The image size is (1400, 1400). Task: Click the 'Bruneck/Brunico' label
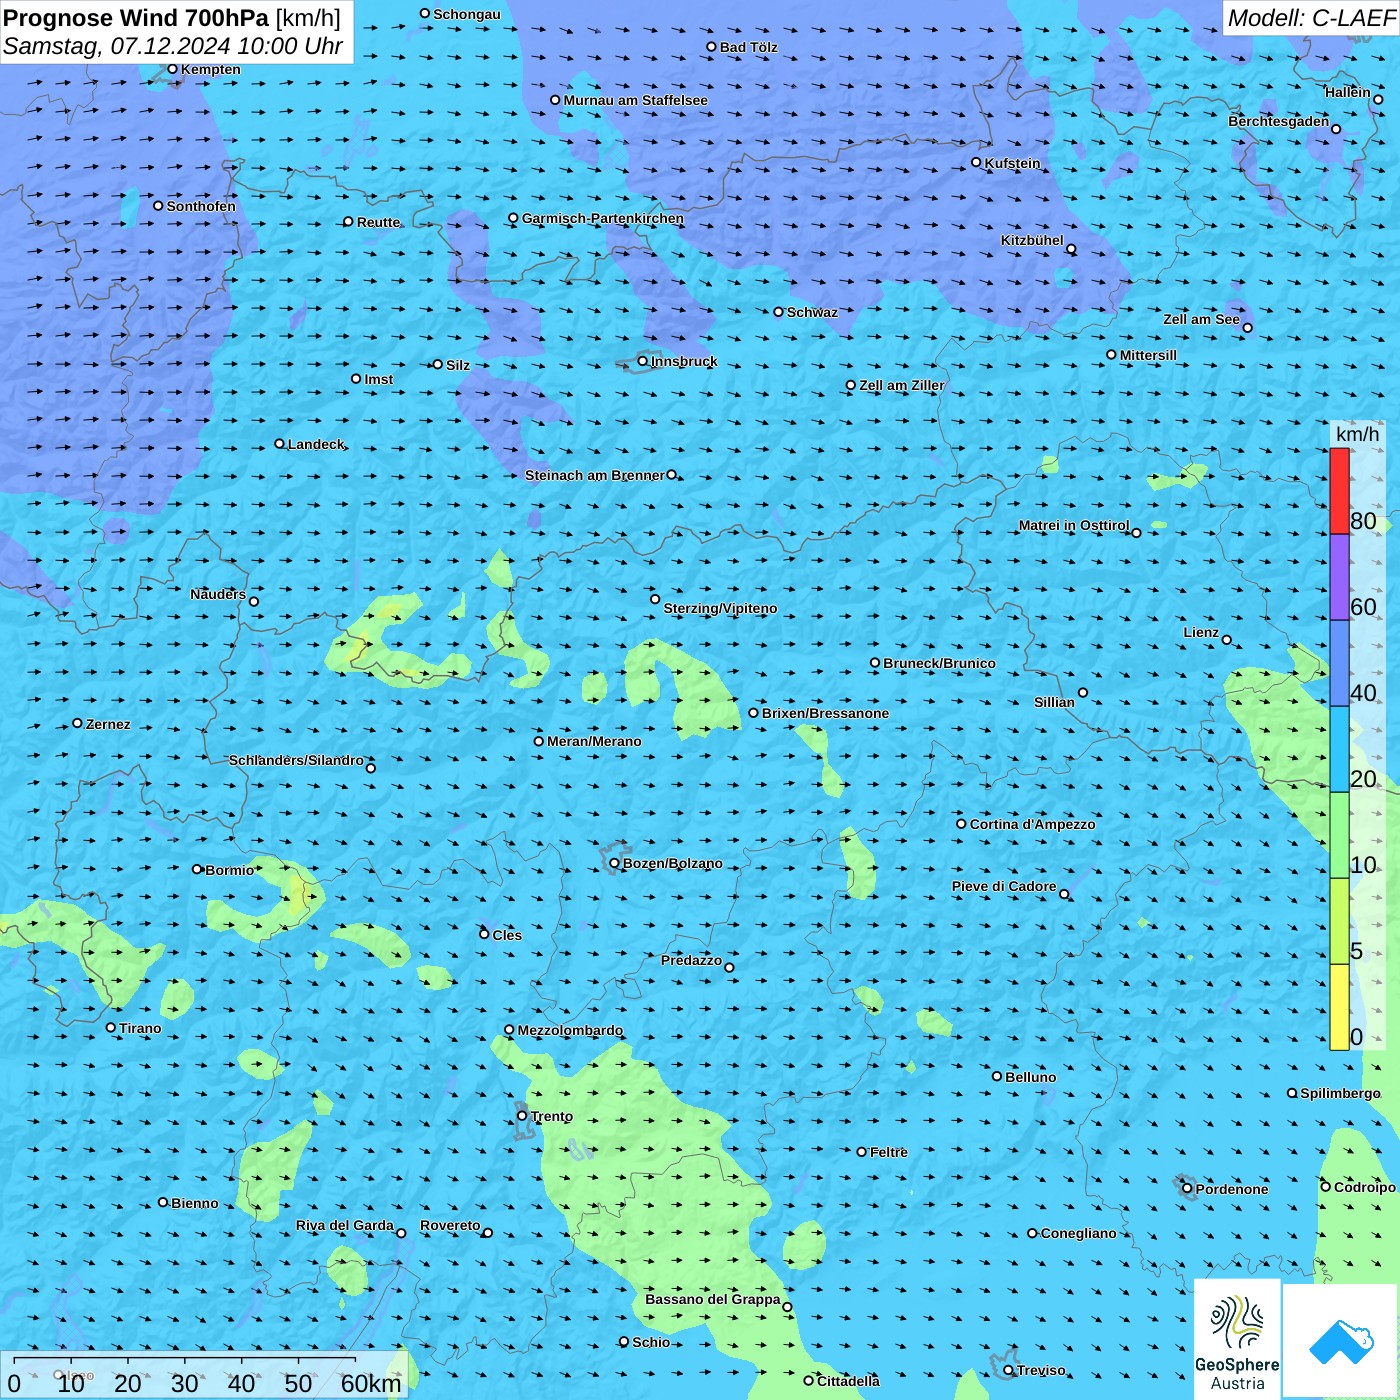coord(939,663)
